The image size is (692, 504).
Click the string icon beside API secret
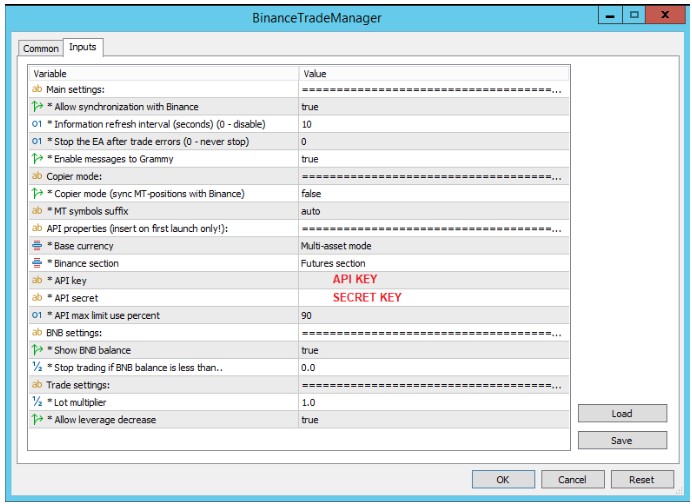pyautogui.click(x=37, y=298)
